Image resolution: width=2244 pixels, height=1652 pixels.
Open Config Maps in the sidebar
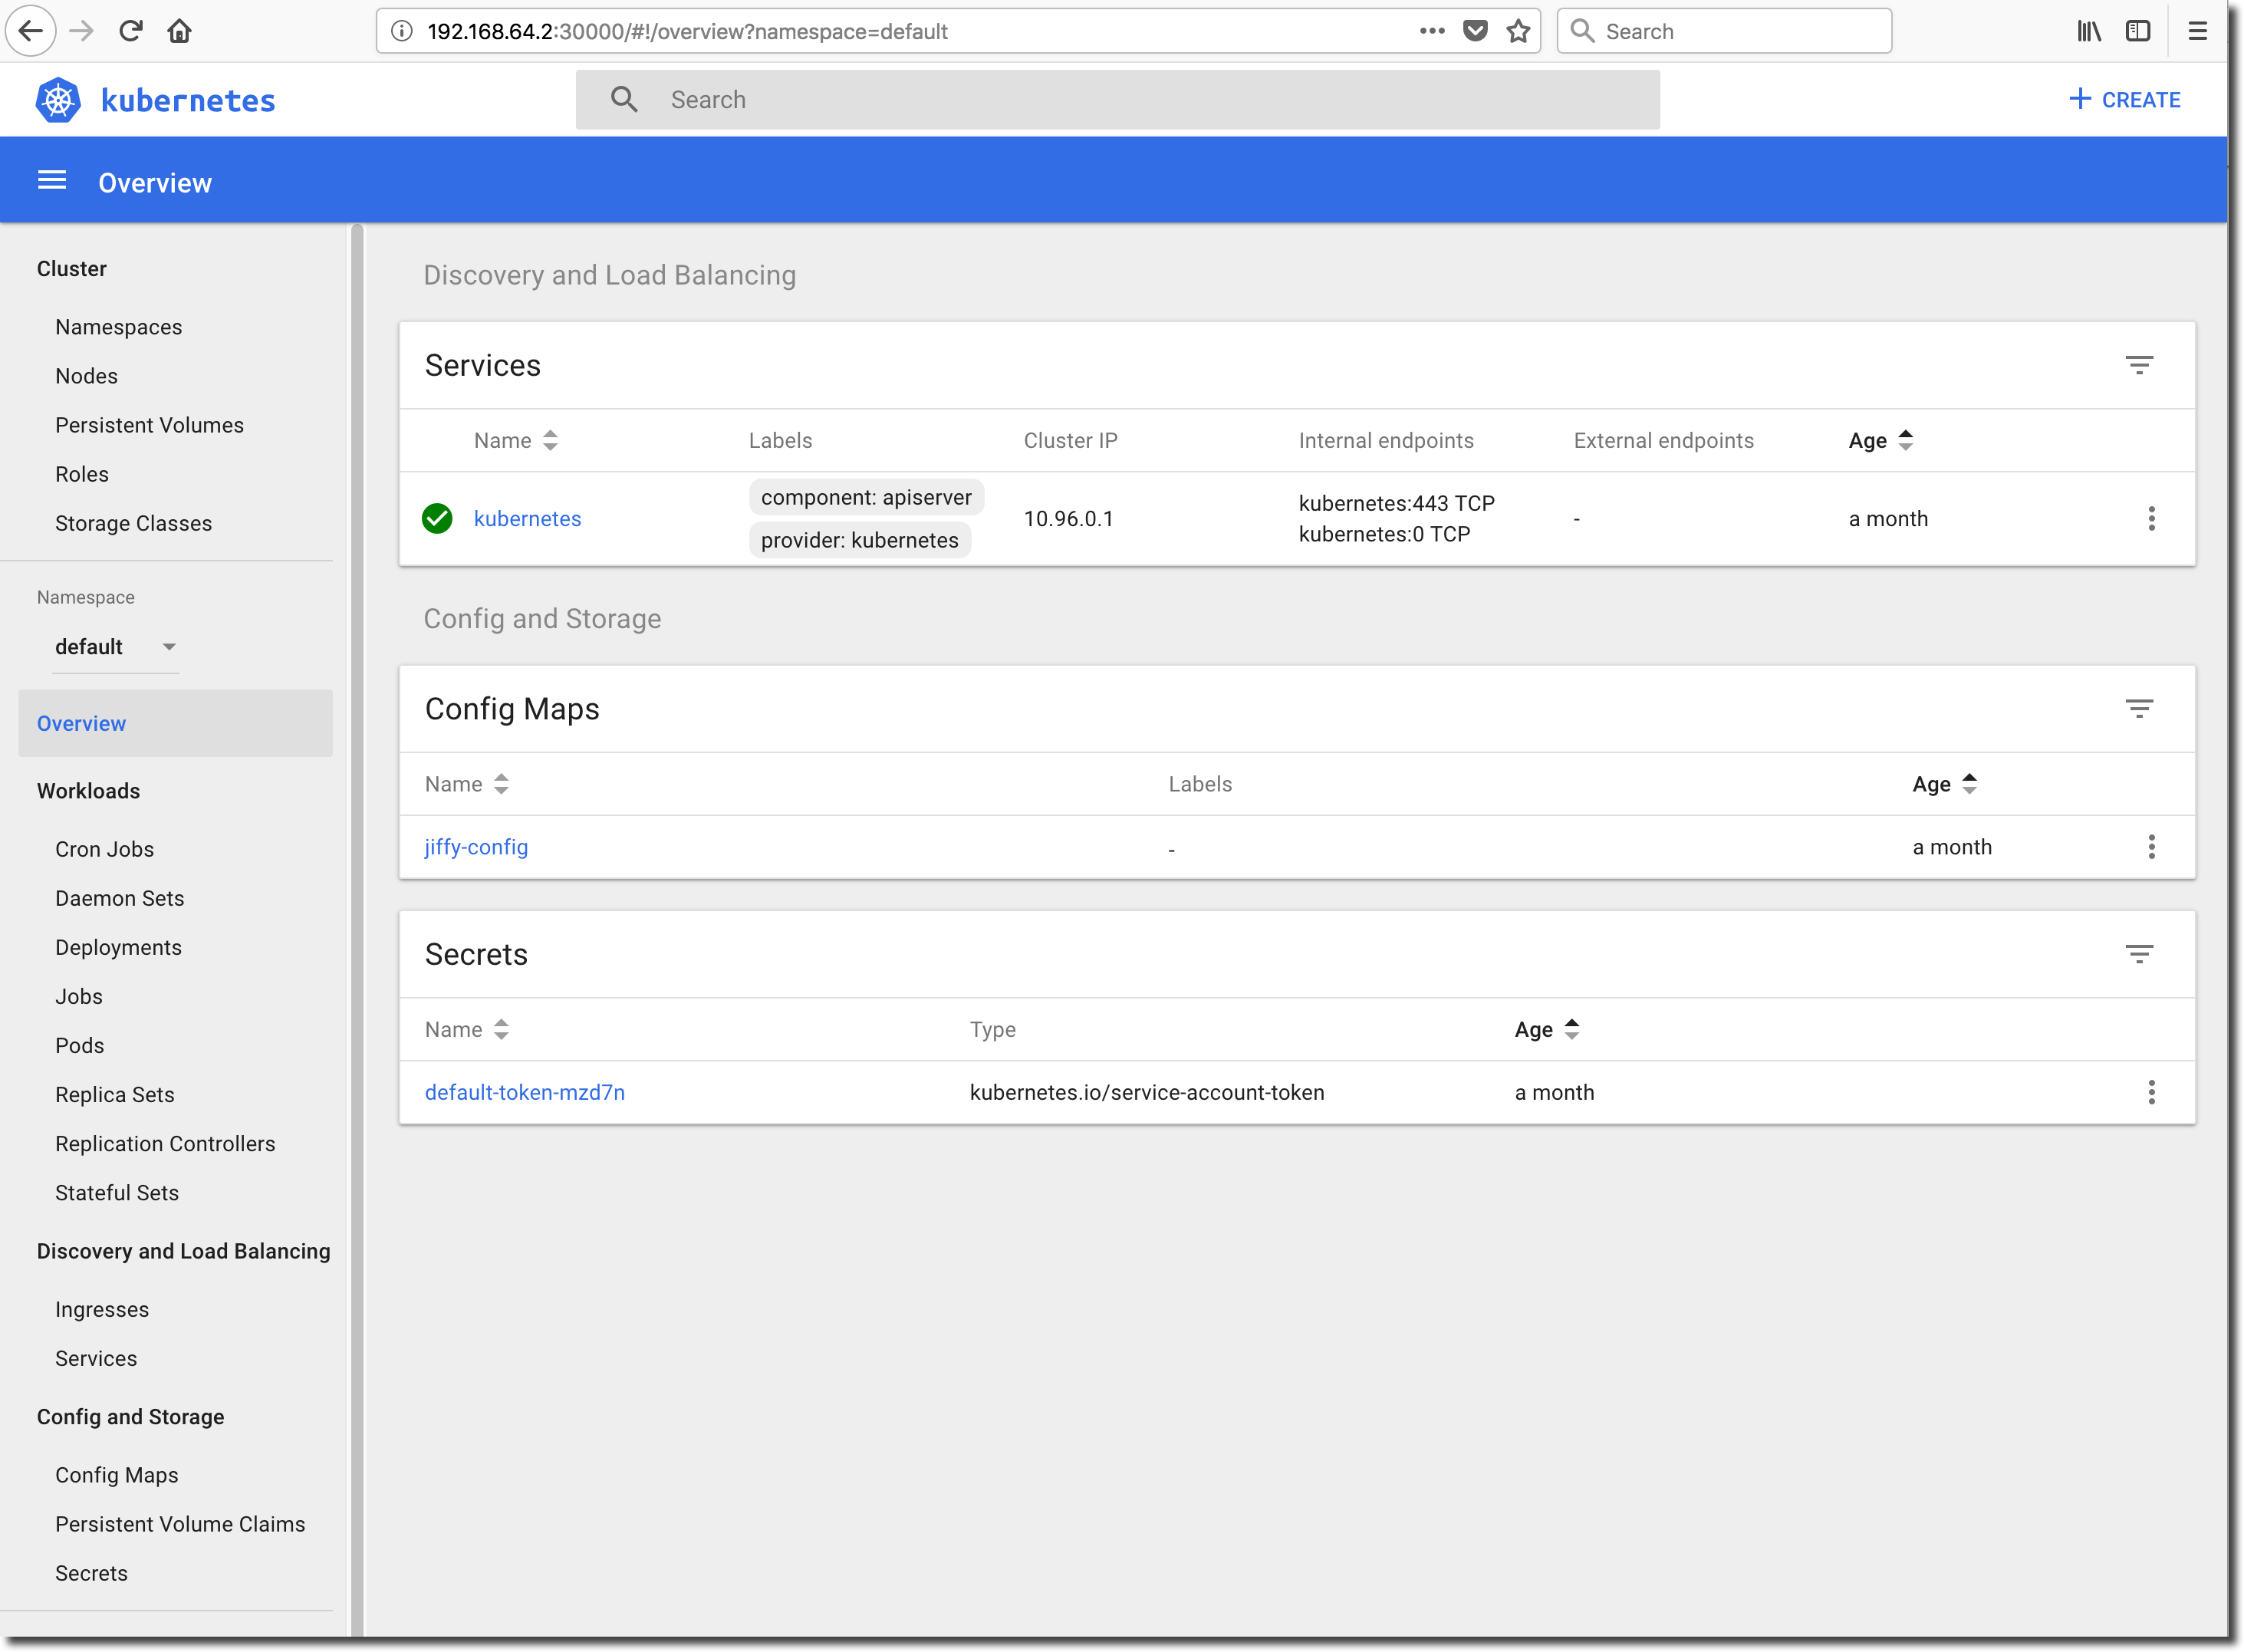tap(116, 1475)
